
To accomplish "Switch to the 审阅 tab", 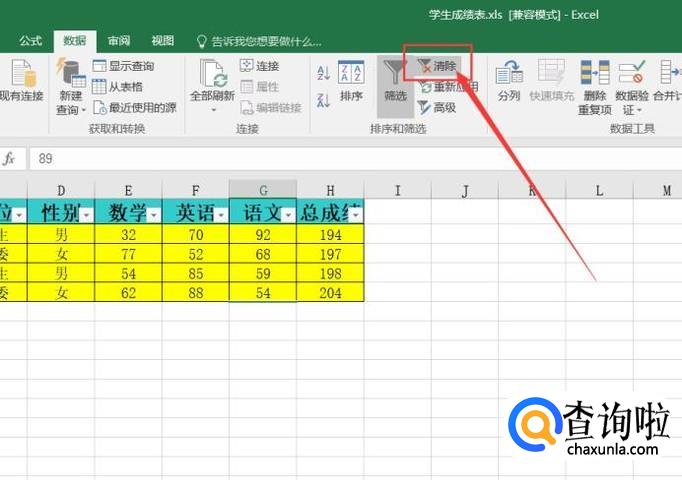I will [x=119, y=41].
